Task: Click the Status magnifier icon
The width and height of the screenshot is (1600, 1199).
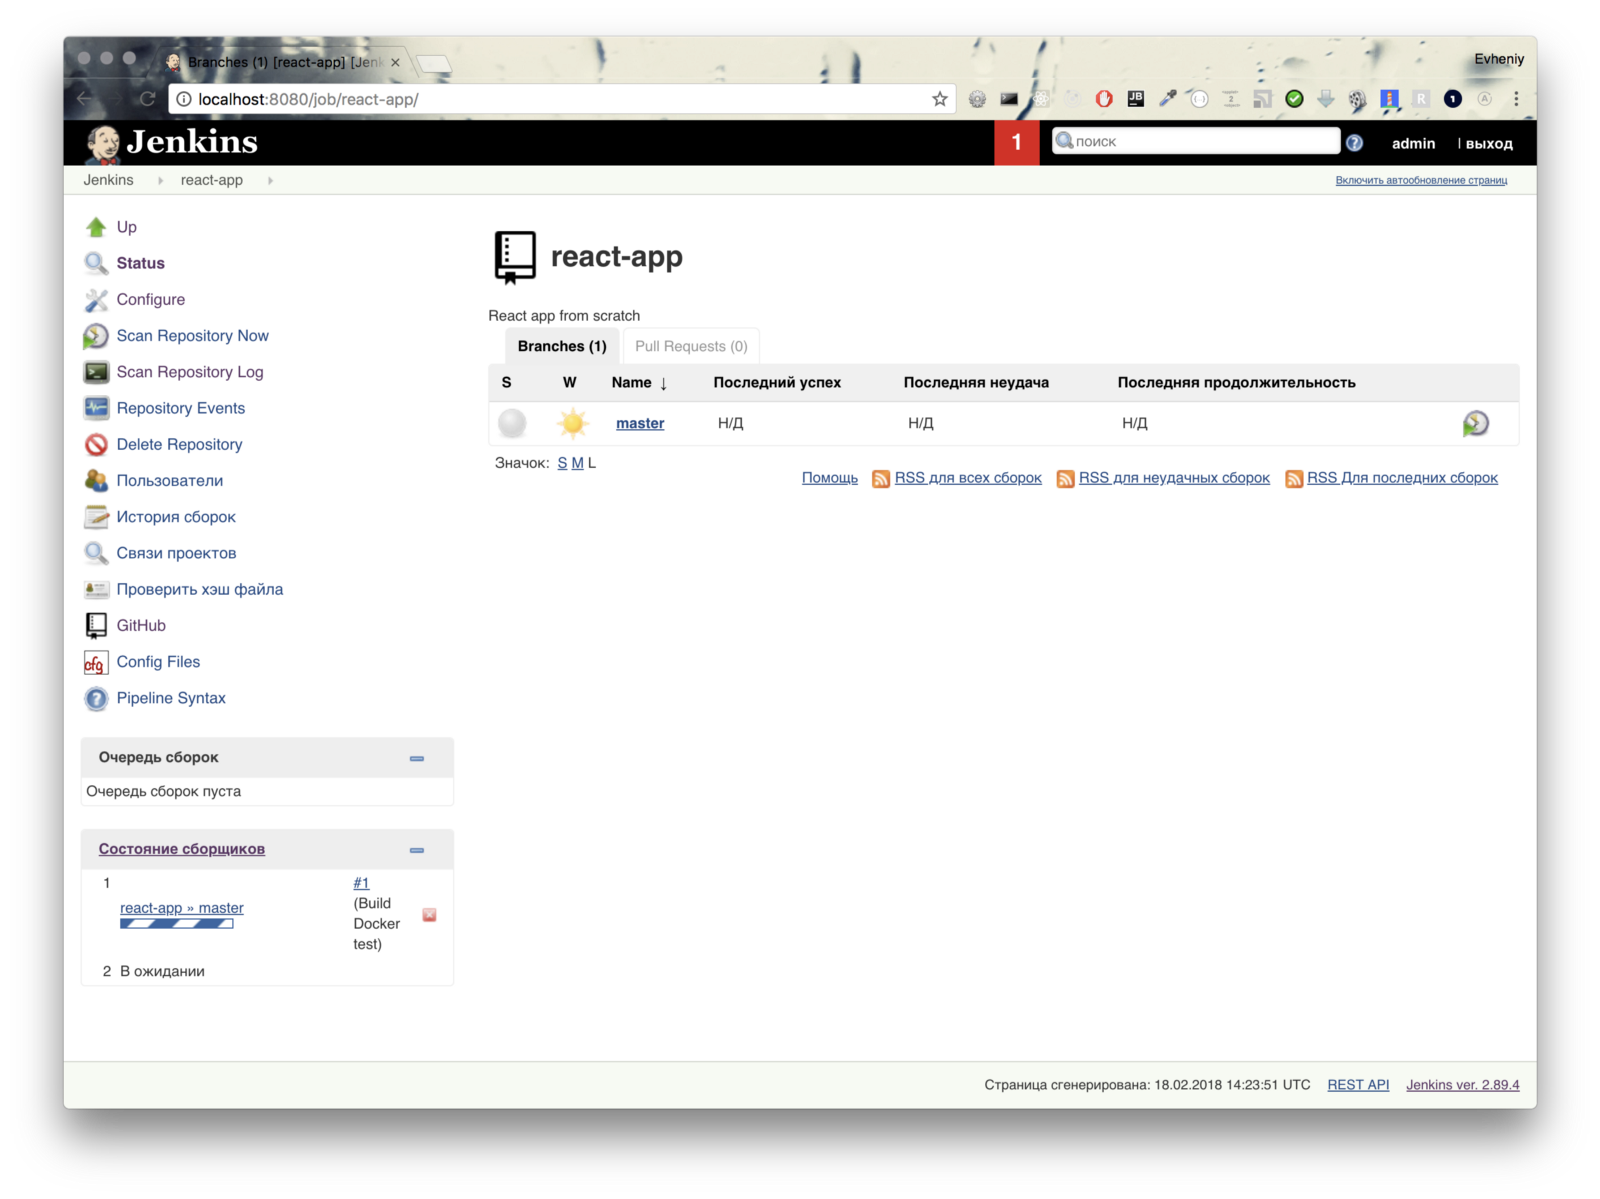Action: click(x=96, y=263)
